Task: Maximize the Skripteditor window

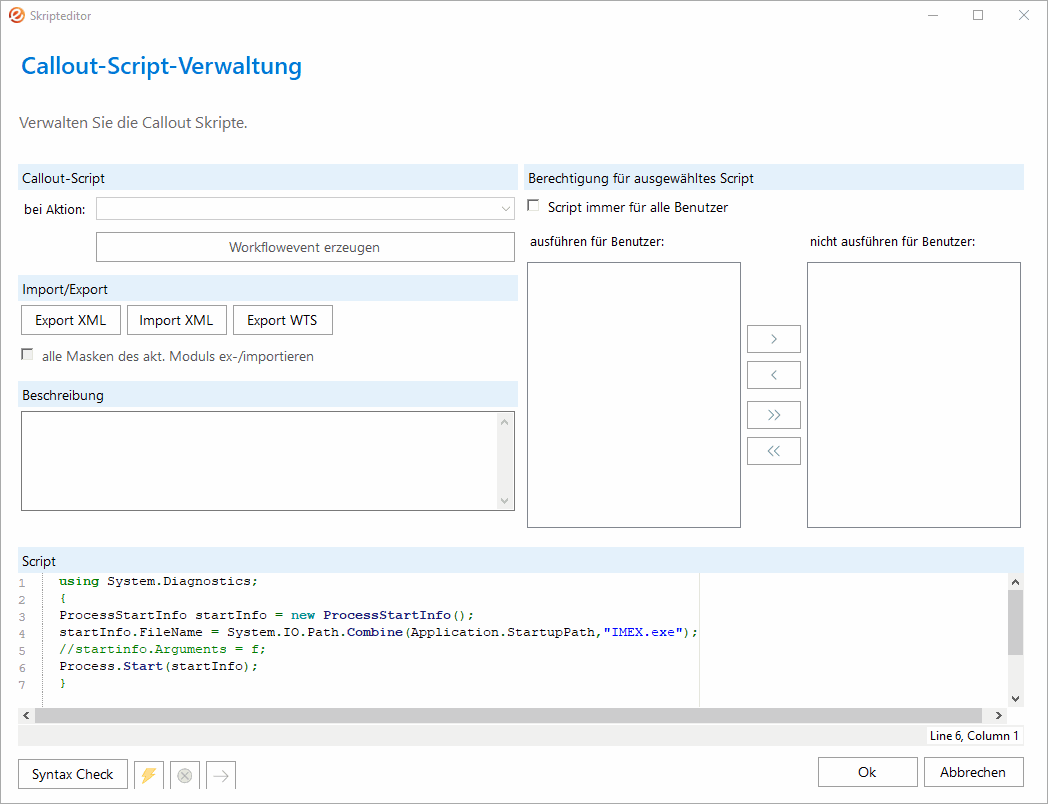Action: coord(978,15)
